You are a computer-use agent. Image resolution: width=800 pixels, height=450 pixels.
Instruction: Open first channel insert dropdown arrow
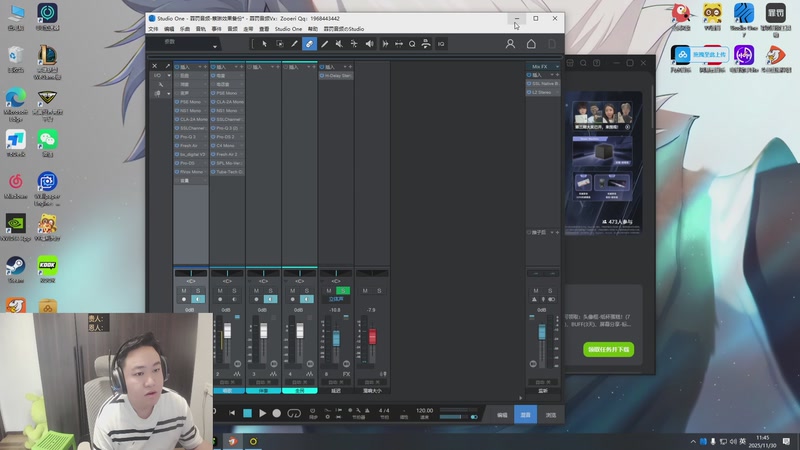[200, 67]
